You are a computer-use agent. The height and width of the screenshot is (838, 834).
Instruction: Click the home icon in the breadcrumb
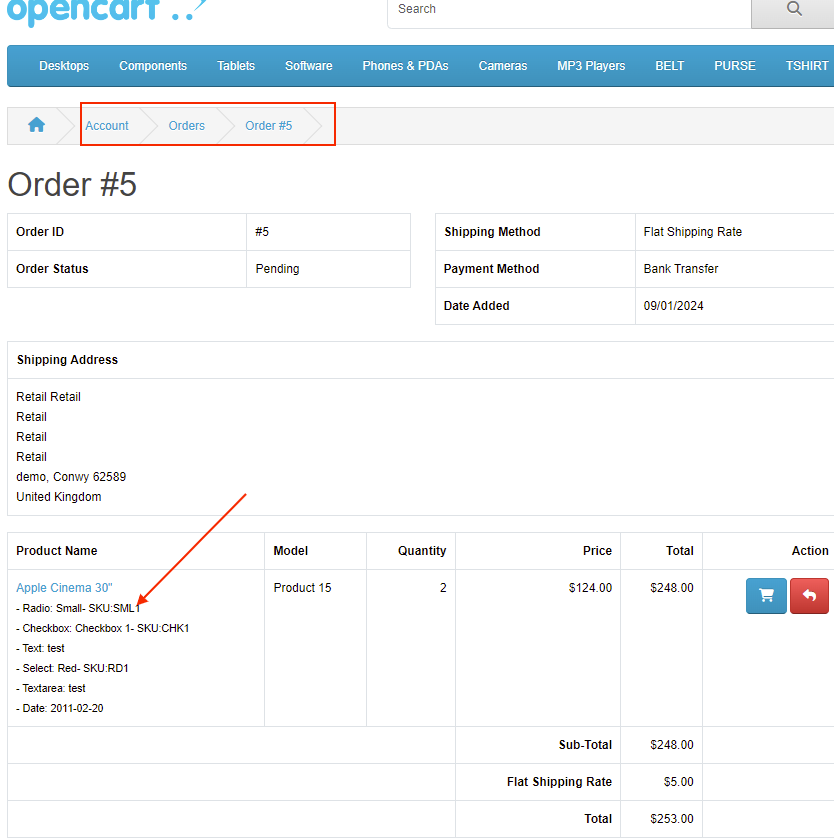click(36, 125)
